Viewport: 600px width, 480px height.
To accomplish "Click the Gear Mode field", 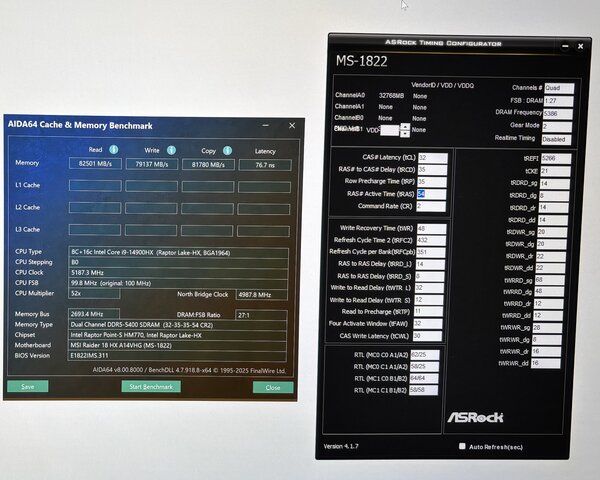I will [x=557, y=126].
